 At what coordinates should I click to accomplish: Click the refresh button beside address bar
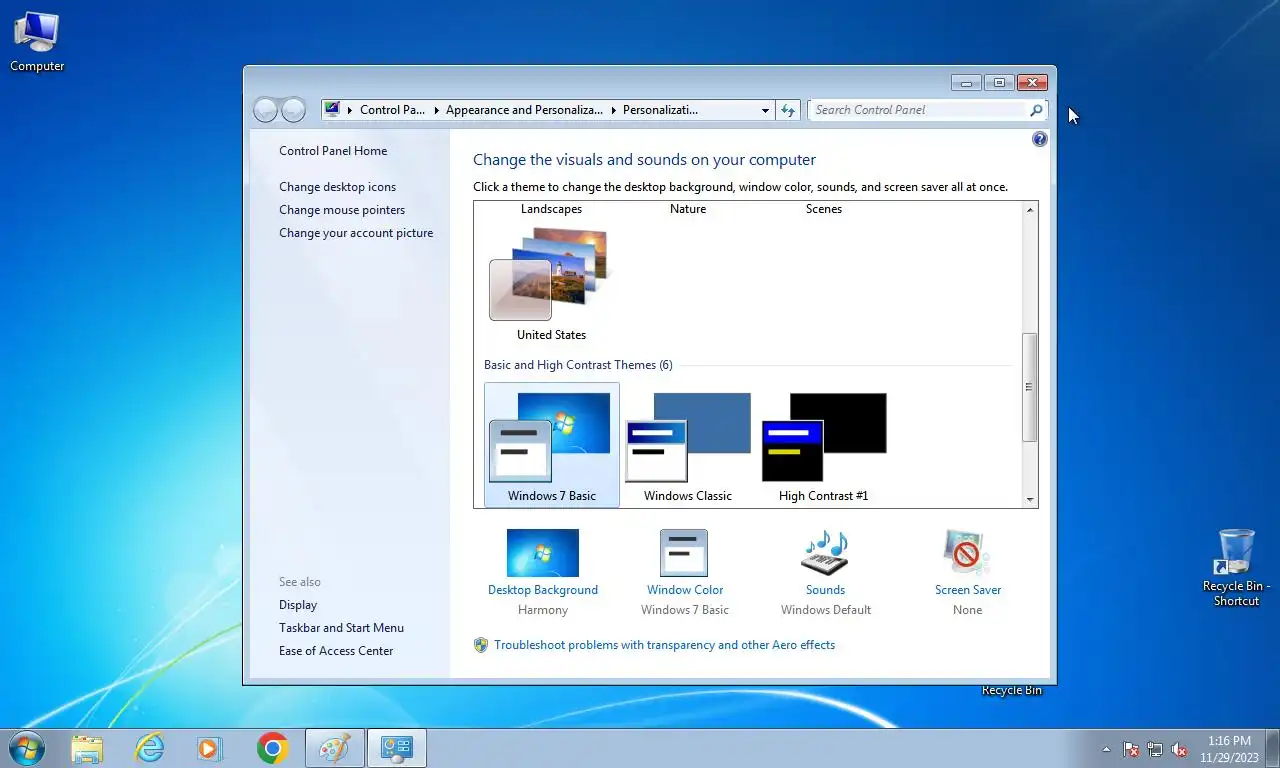tap(789, 110)
